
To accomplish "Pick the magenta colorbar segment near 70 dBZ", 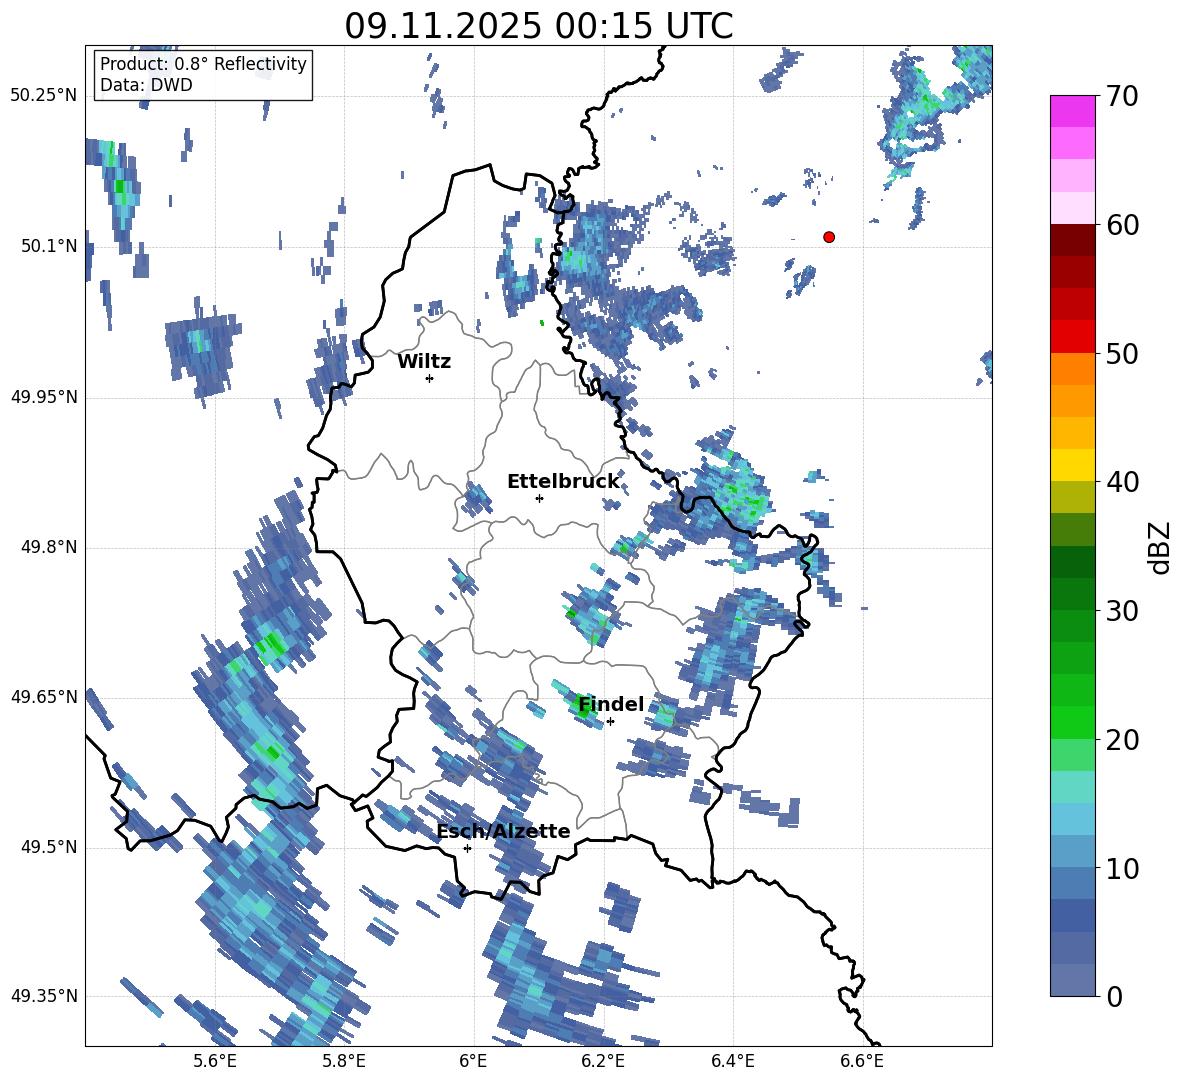I will pos(1072,111).
